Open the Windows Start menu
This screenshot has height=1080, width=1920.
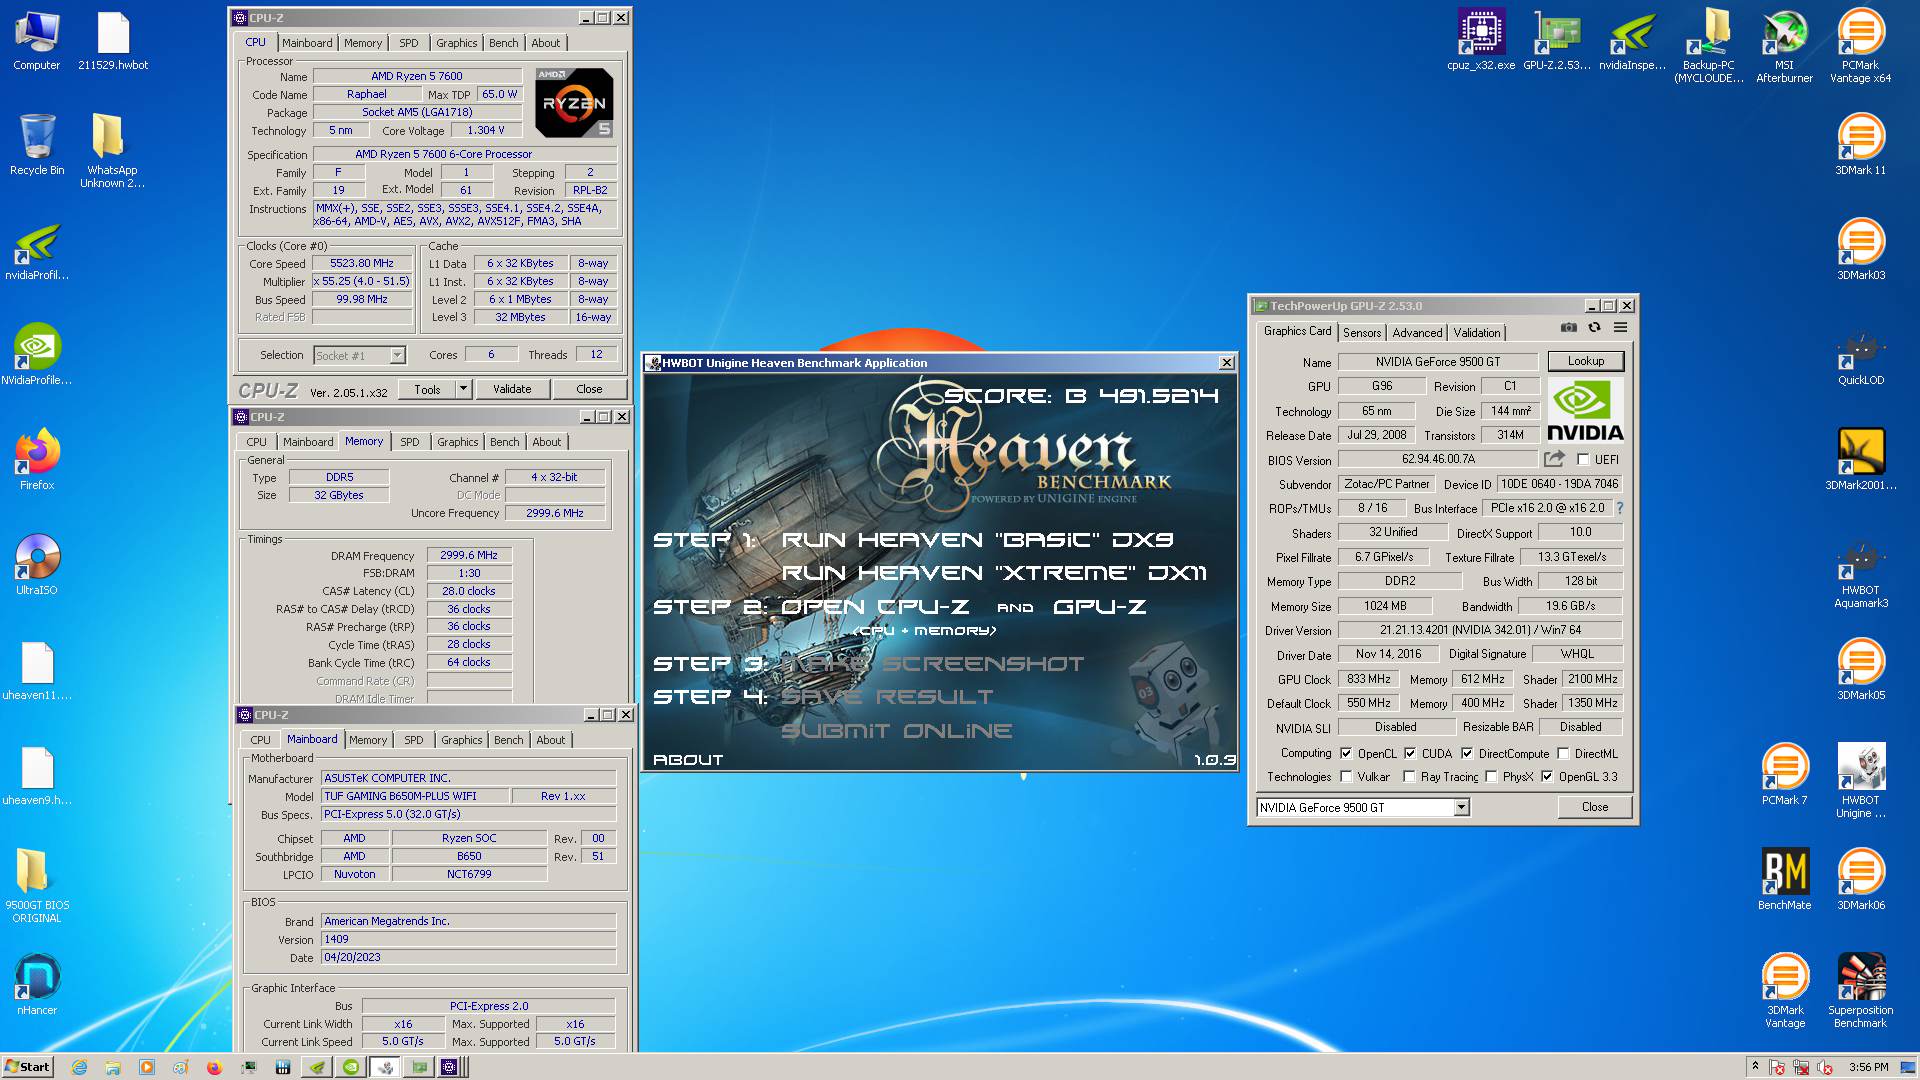[x=27, y=1067]
